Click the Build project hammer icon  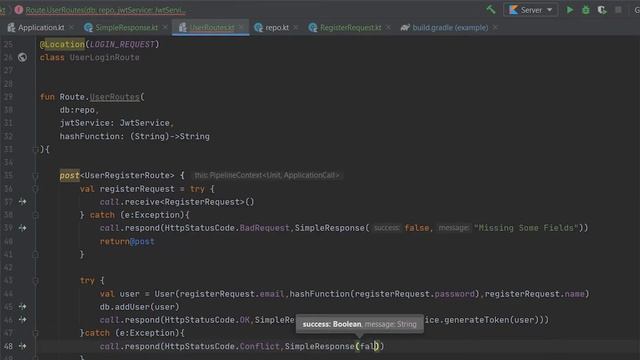click(491, 9)
